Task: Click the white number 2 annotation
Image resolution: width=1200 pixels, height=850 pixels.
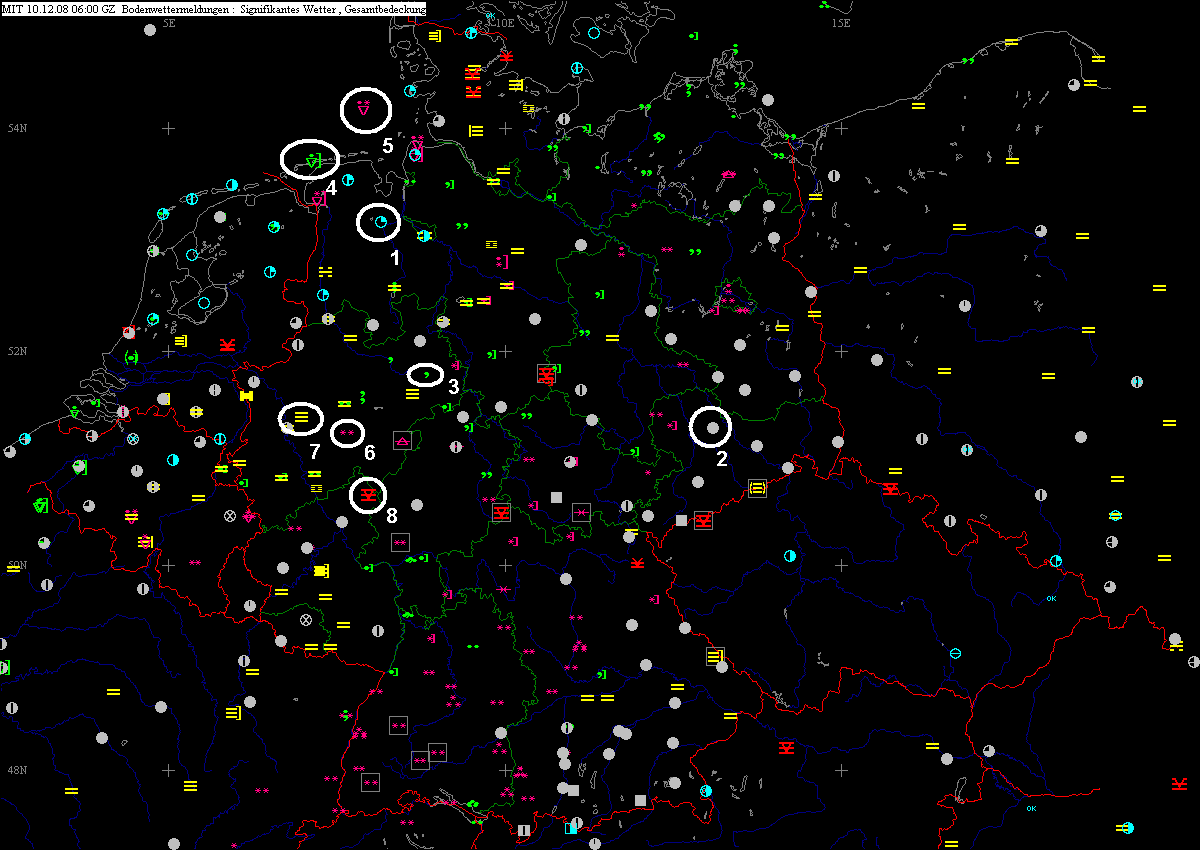Action: 720,459
